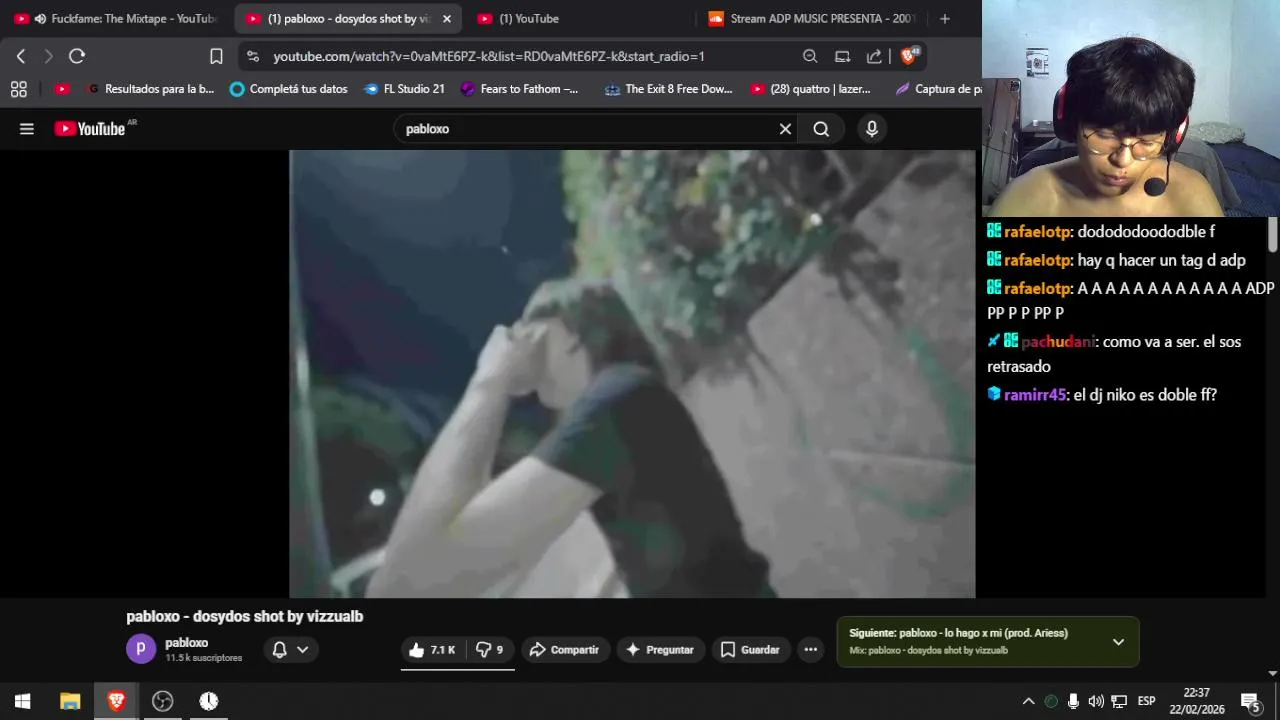Open the Captura de p... bookmark
The height and width of the screenshot is (720, 1280).
click(939, 89)
